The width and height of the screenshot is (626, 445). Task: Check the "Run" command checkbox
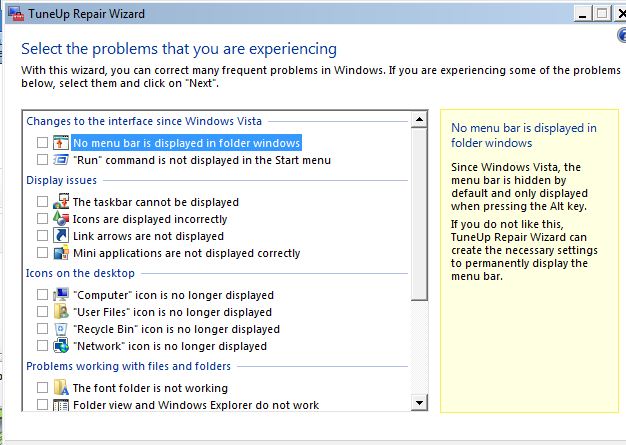point(42,160)
